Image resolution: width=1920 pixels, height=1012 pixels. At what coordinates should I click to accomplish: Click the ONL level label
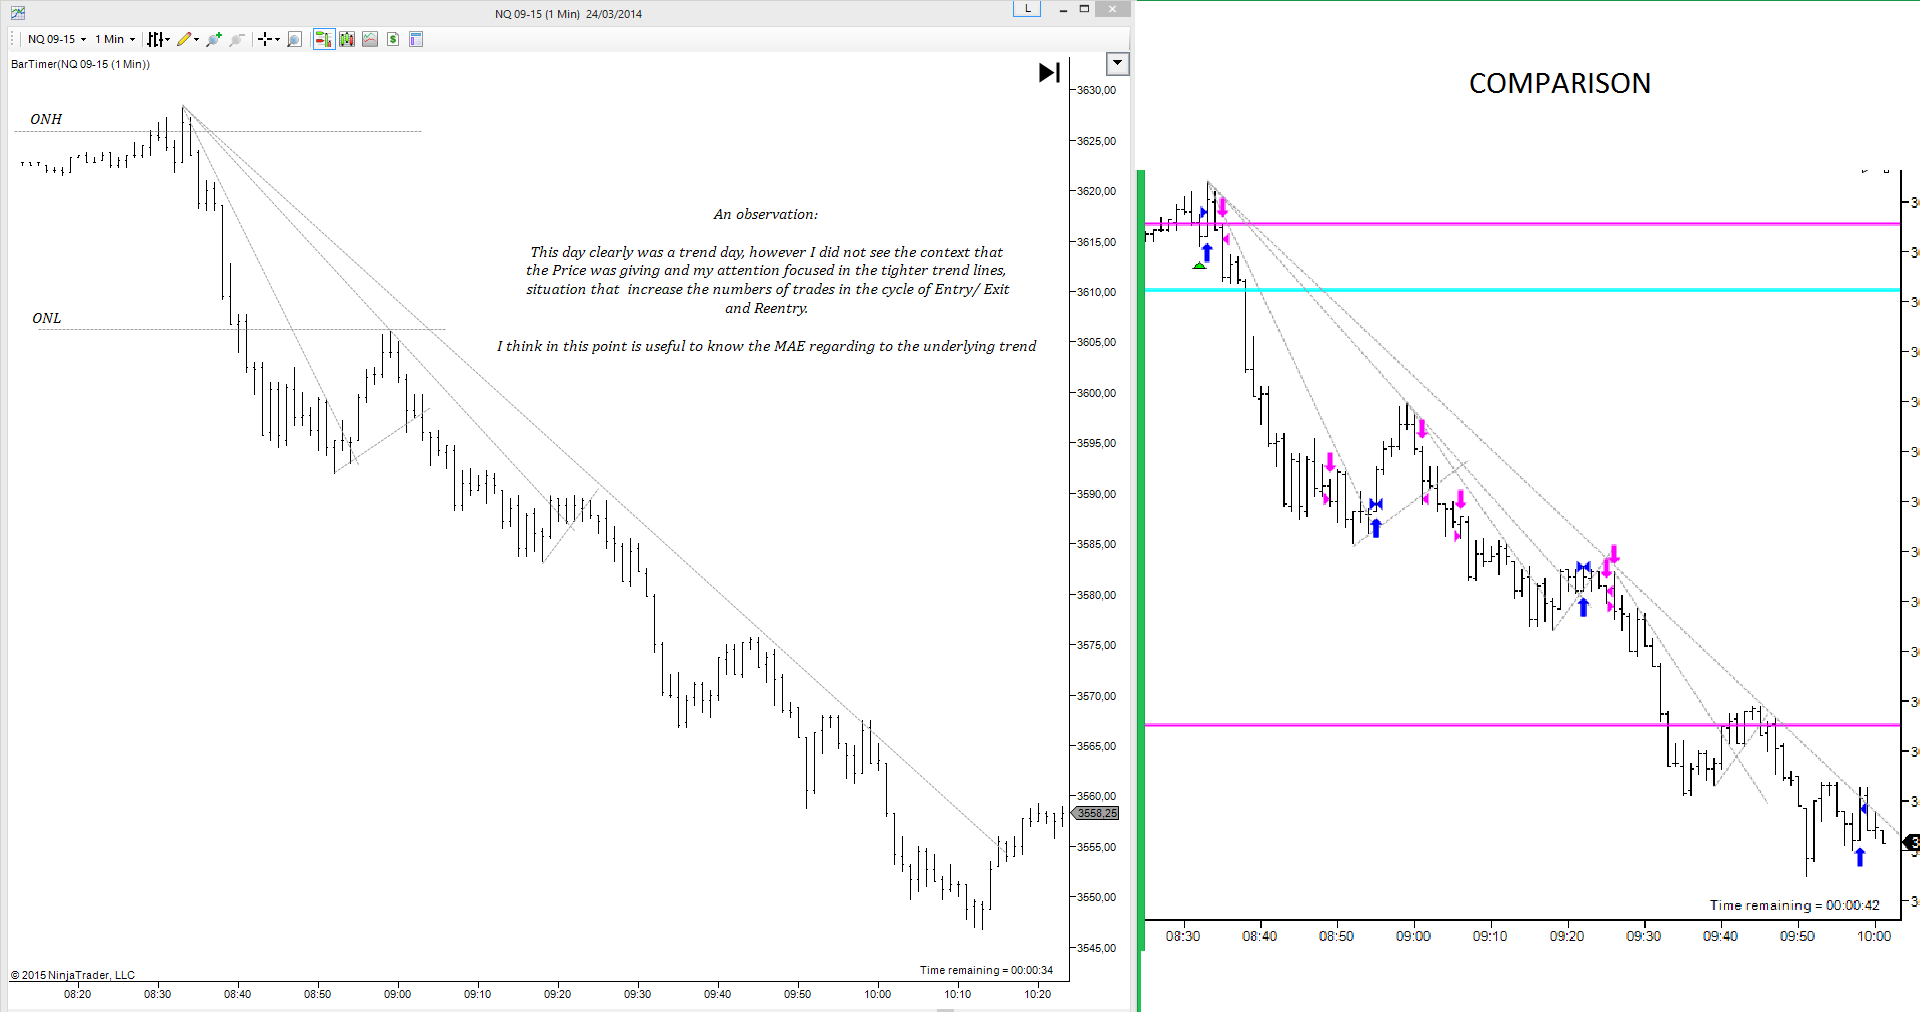click(46, 318)
